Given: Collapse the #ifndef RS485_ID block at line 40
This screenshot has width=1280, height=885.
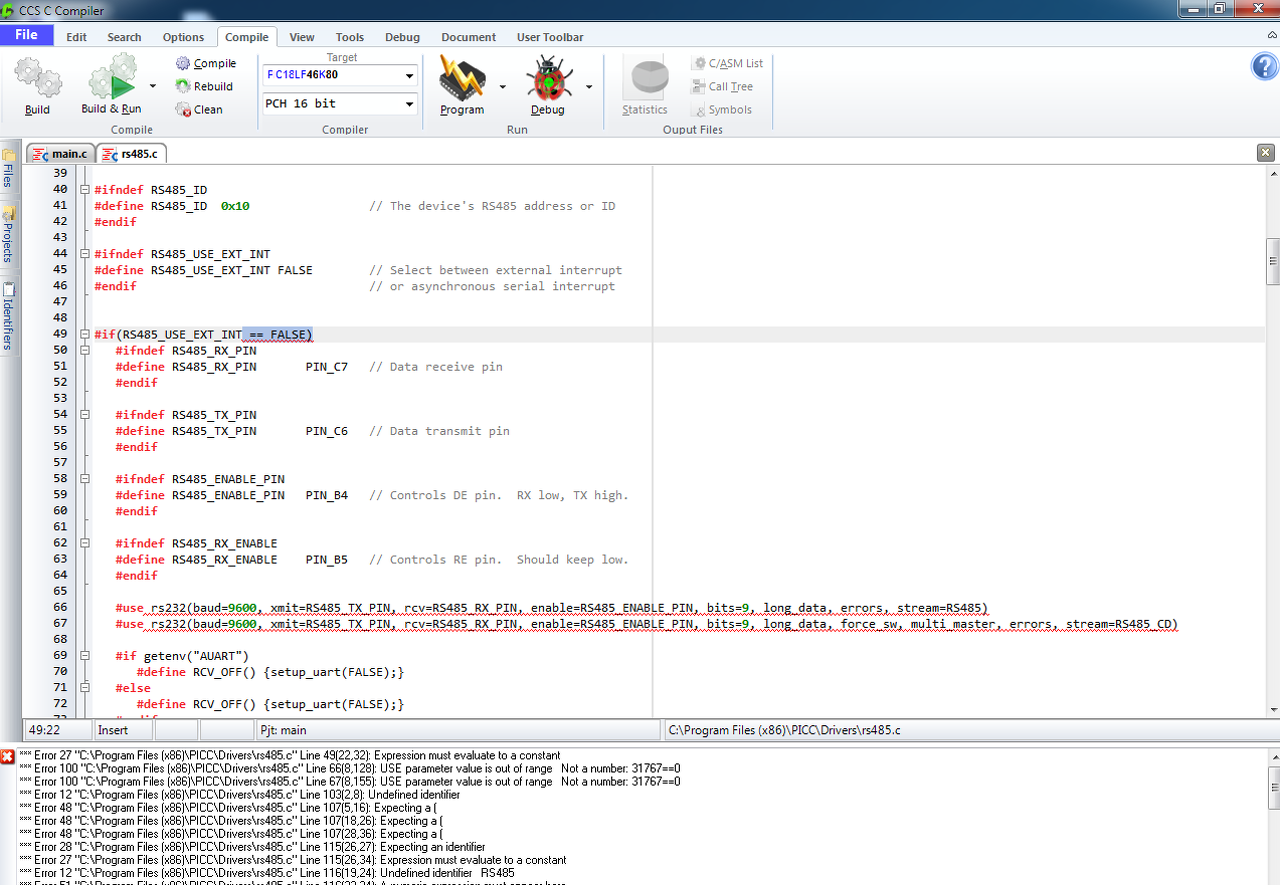Looking at the screenshot, I should tap(85, 190).
